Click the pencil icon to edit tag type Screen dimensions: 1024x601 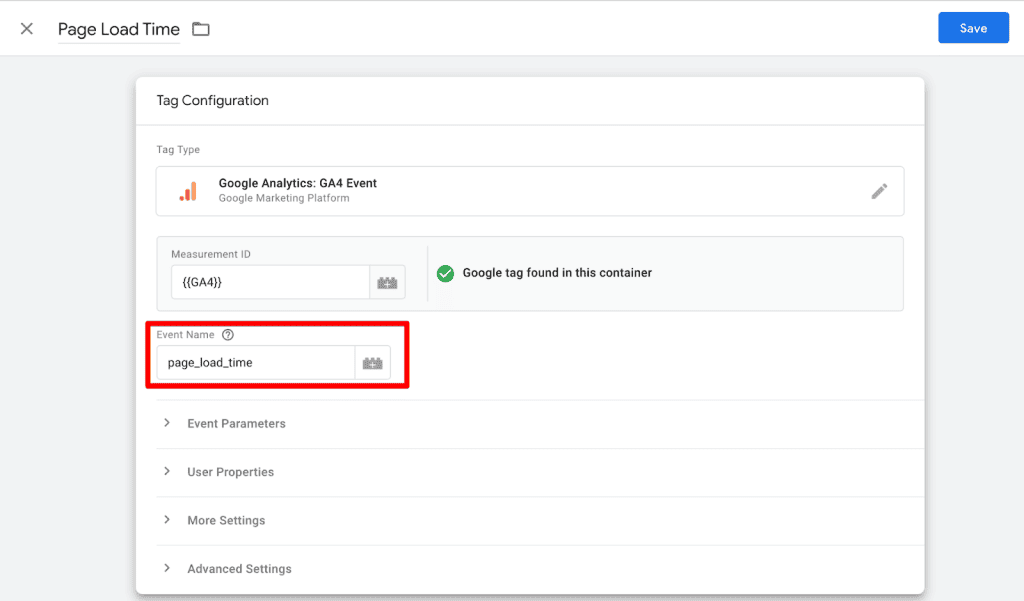pyautogui.click(x=879, y=191)
